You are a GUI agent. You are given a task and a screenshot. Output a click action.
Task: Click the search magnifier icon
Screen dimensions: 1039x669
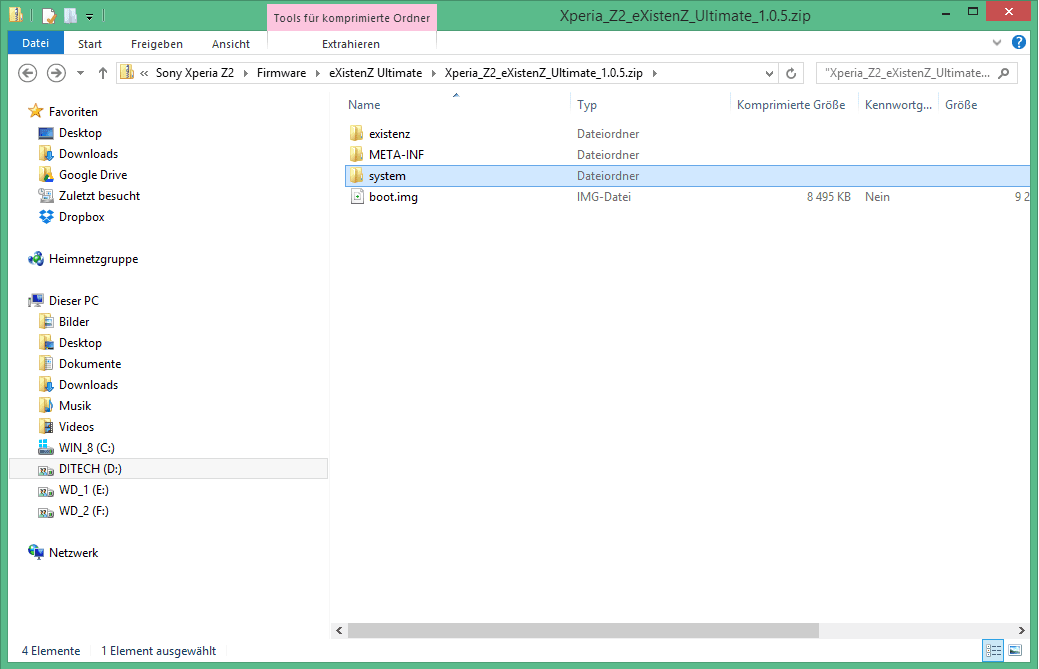tap(1005, 73)
